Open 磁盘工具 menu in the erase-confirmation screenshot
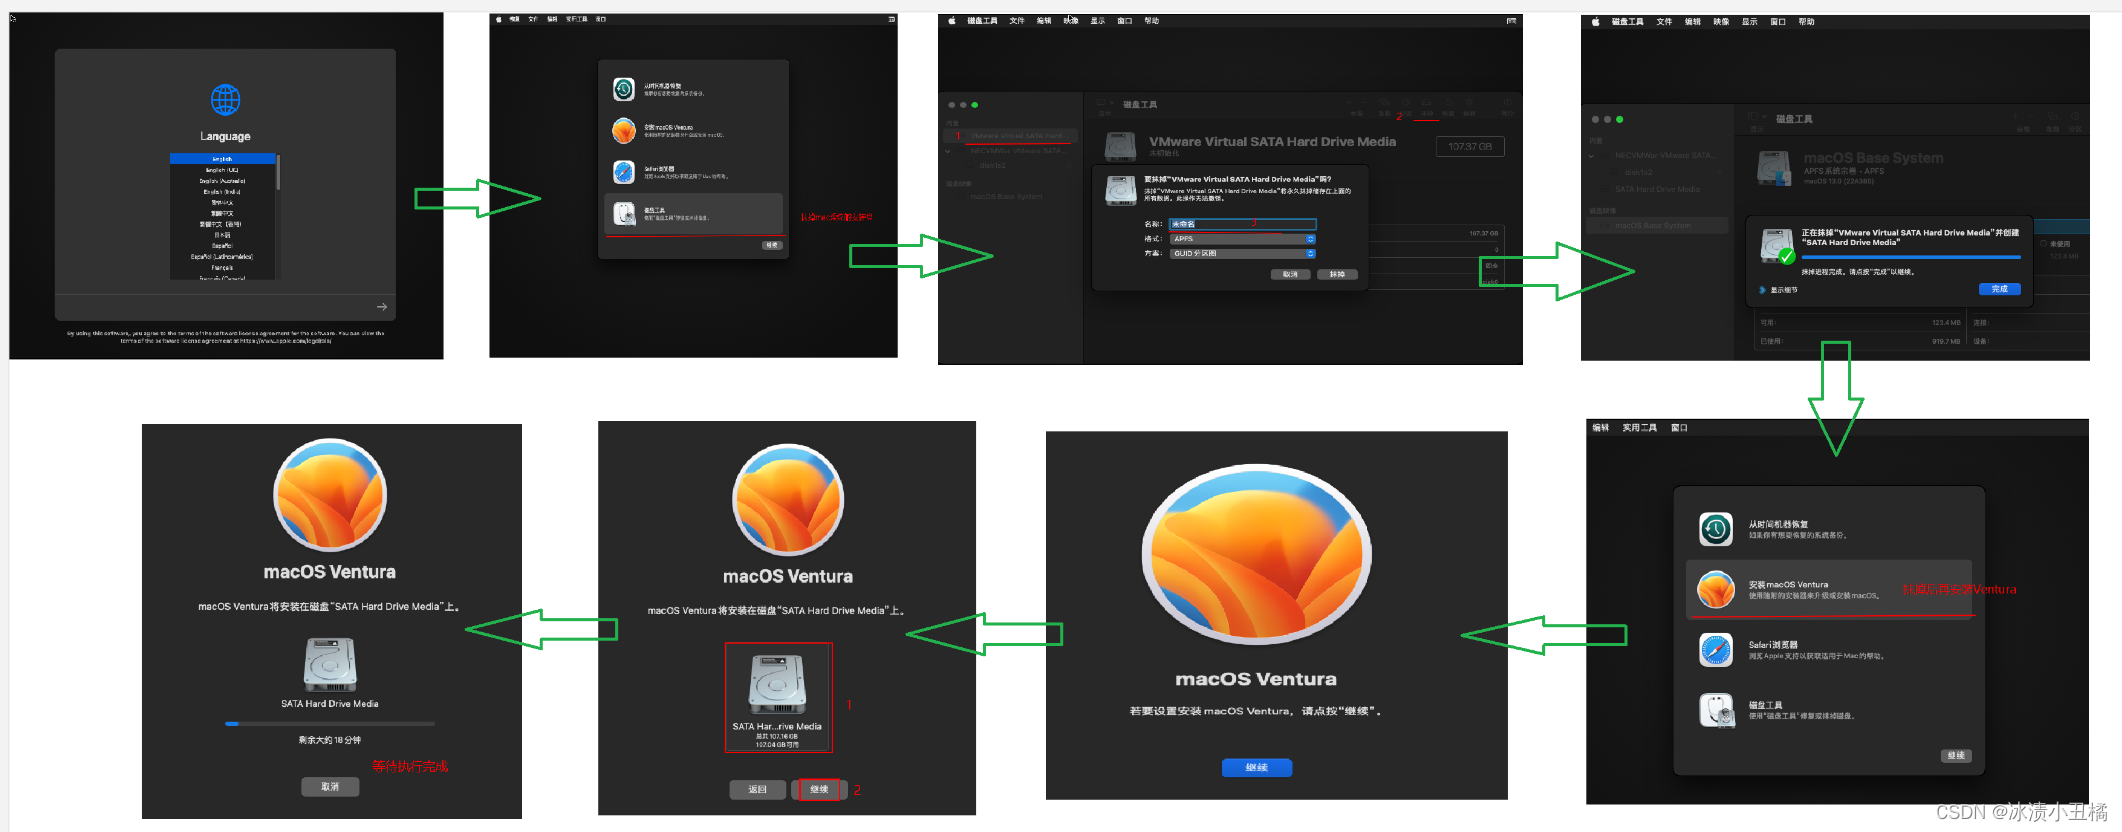The image size is (2122, 832). (x=982, y=21)
